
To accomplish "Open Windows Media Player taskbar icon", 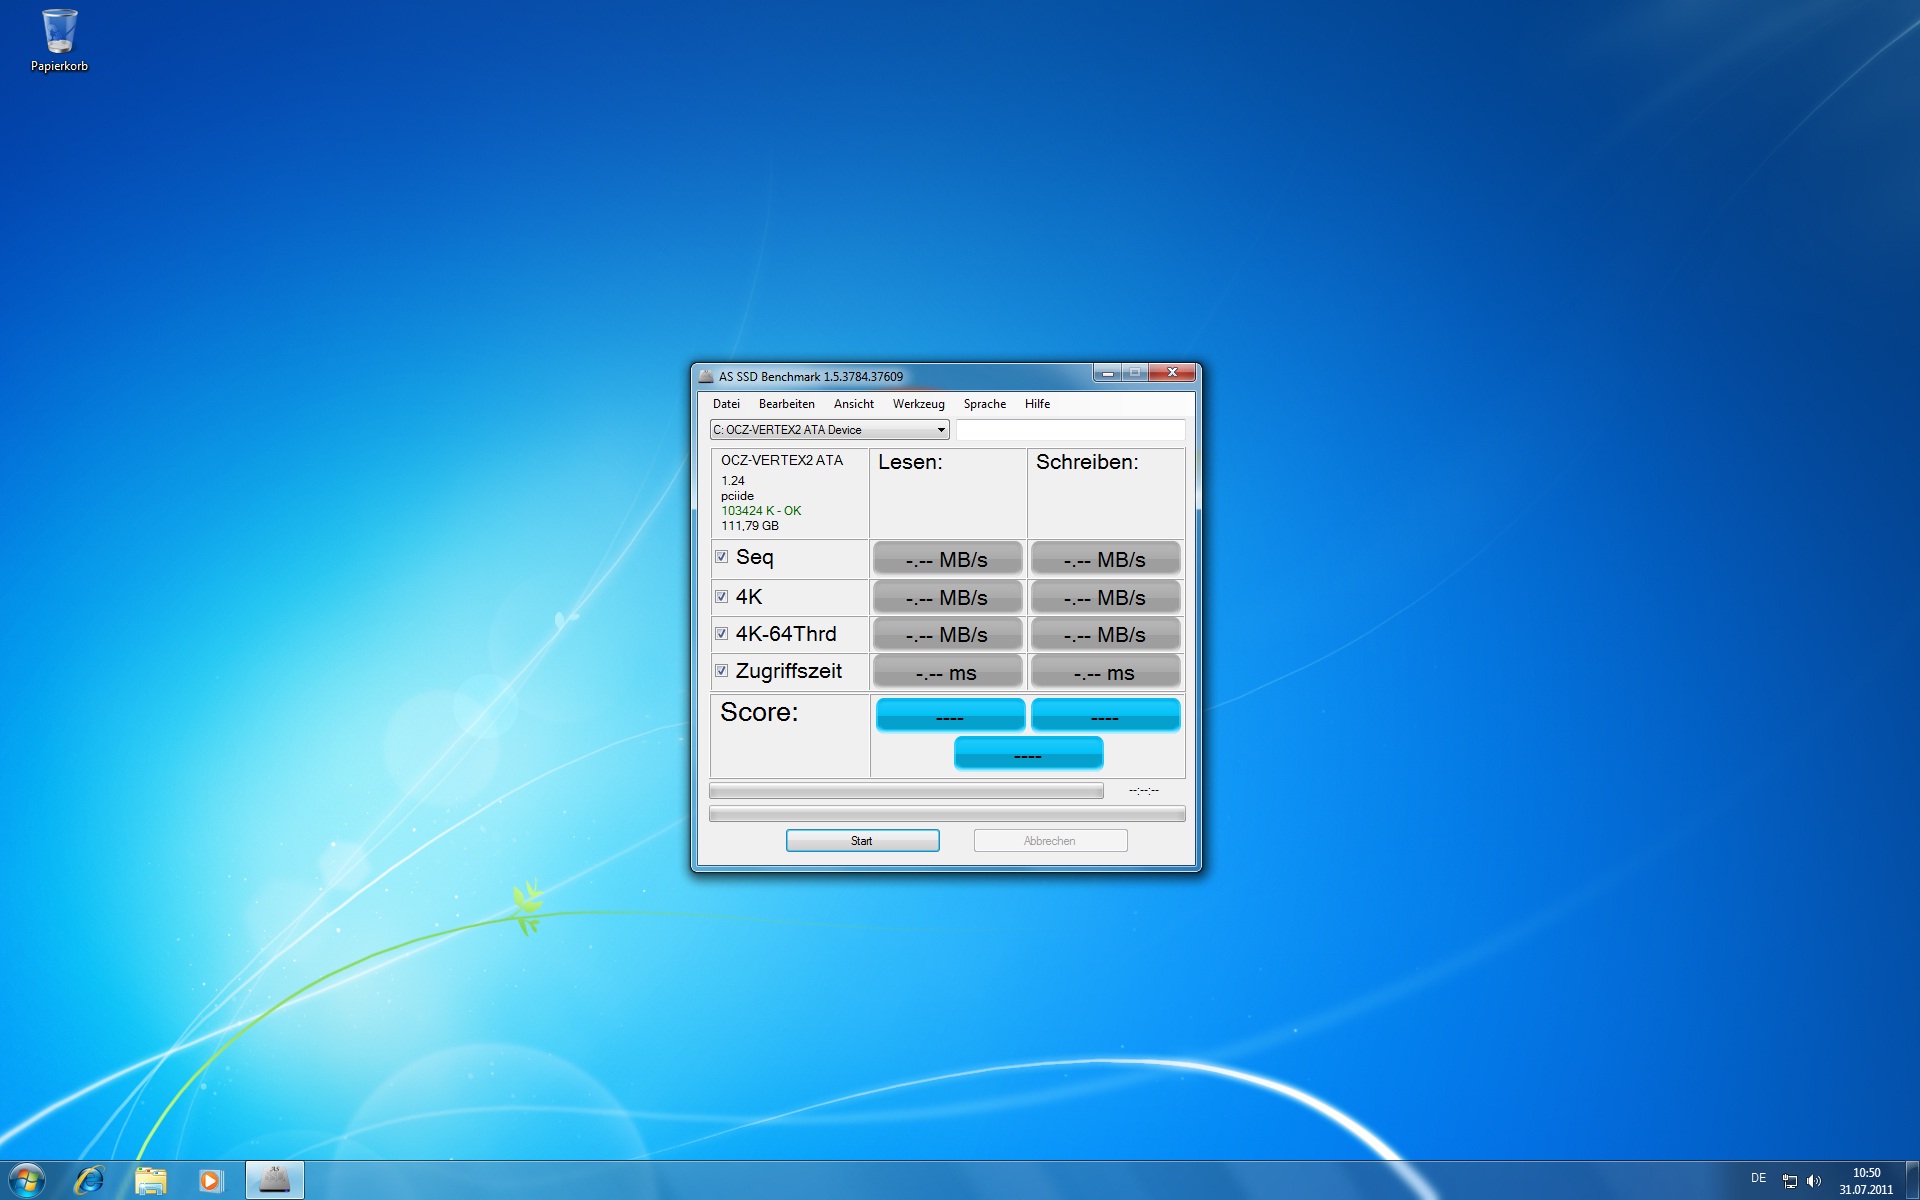I will [x=211, y=1180].
